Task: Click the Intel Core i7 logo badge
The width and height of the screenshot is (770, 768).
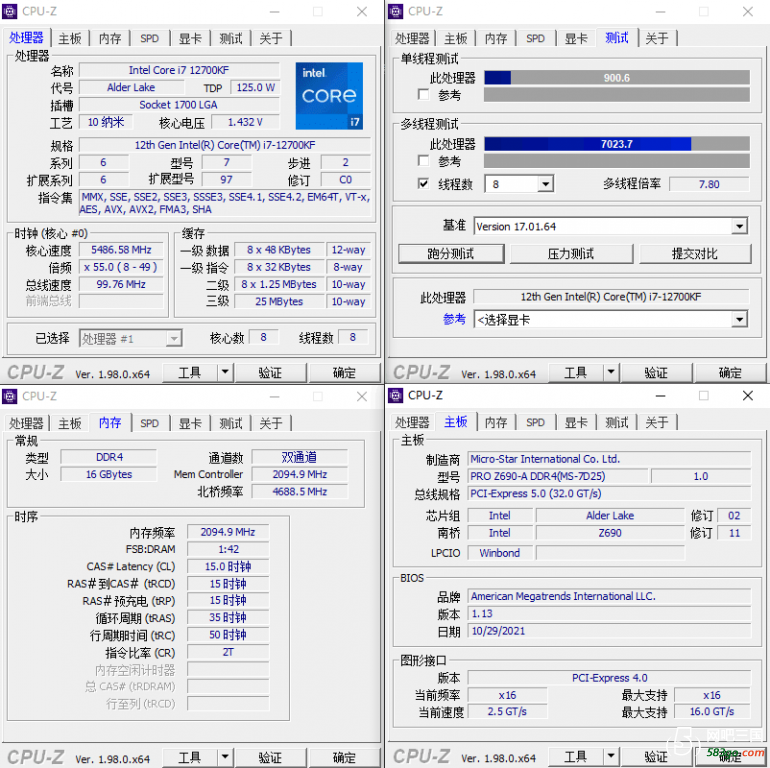Action: (x=329, y=96)
